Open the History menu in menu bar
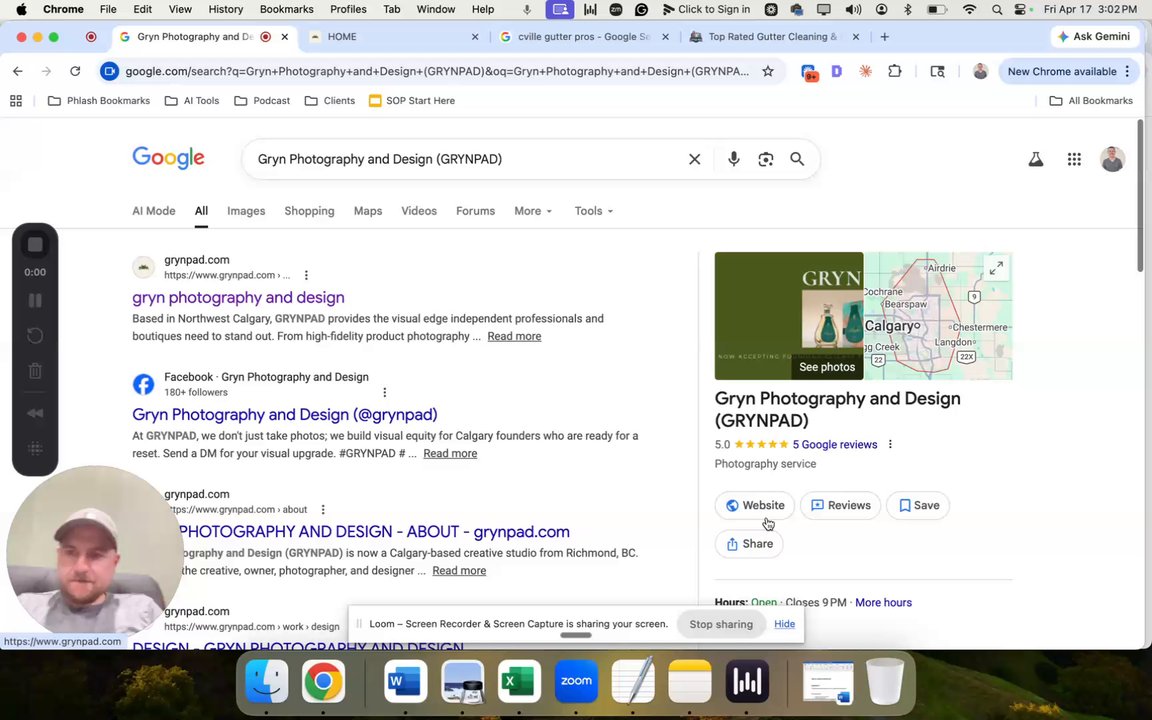Viewport: 1152px width, 720px height. pos(226,10)
